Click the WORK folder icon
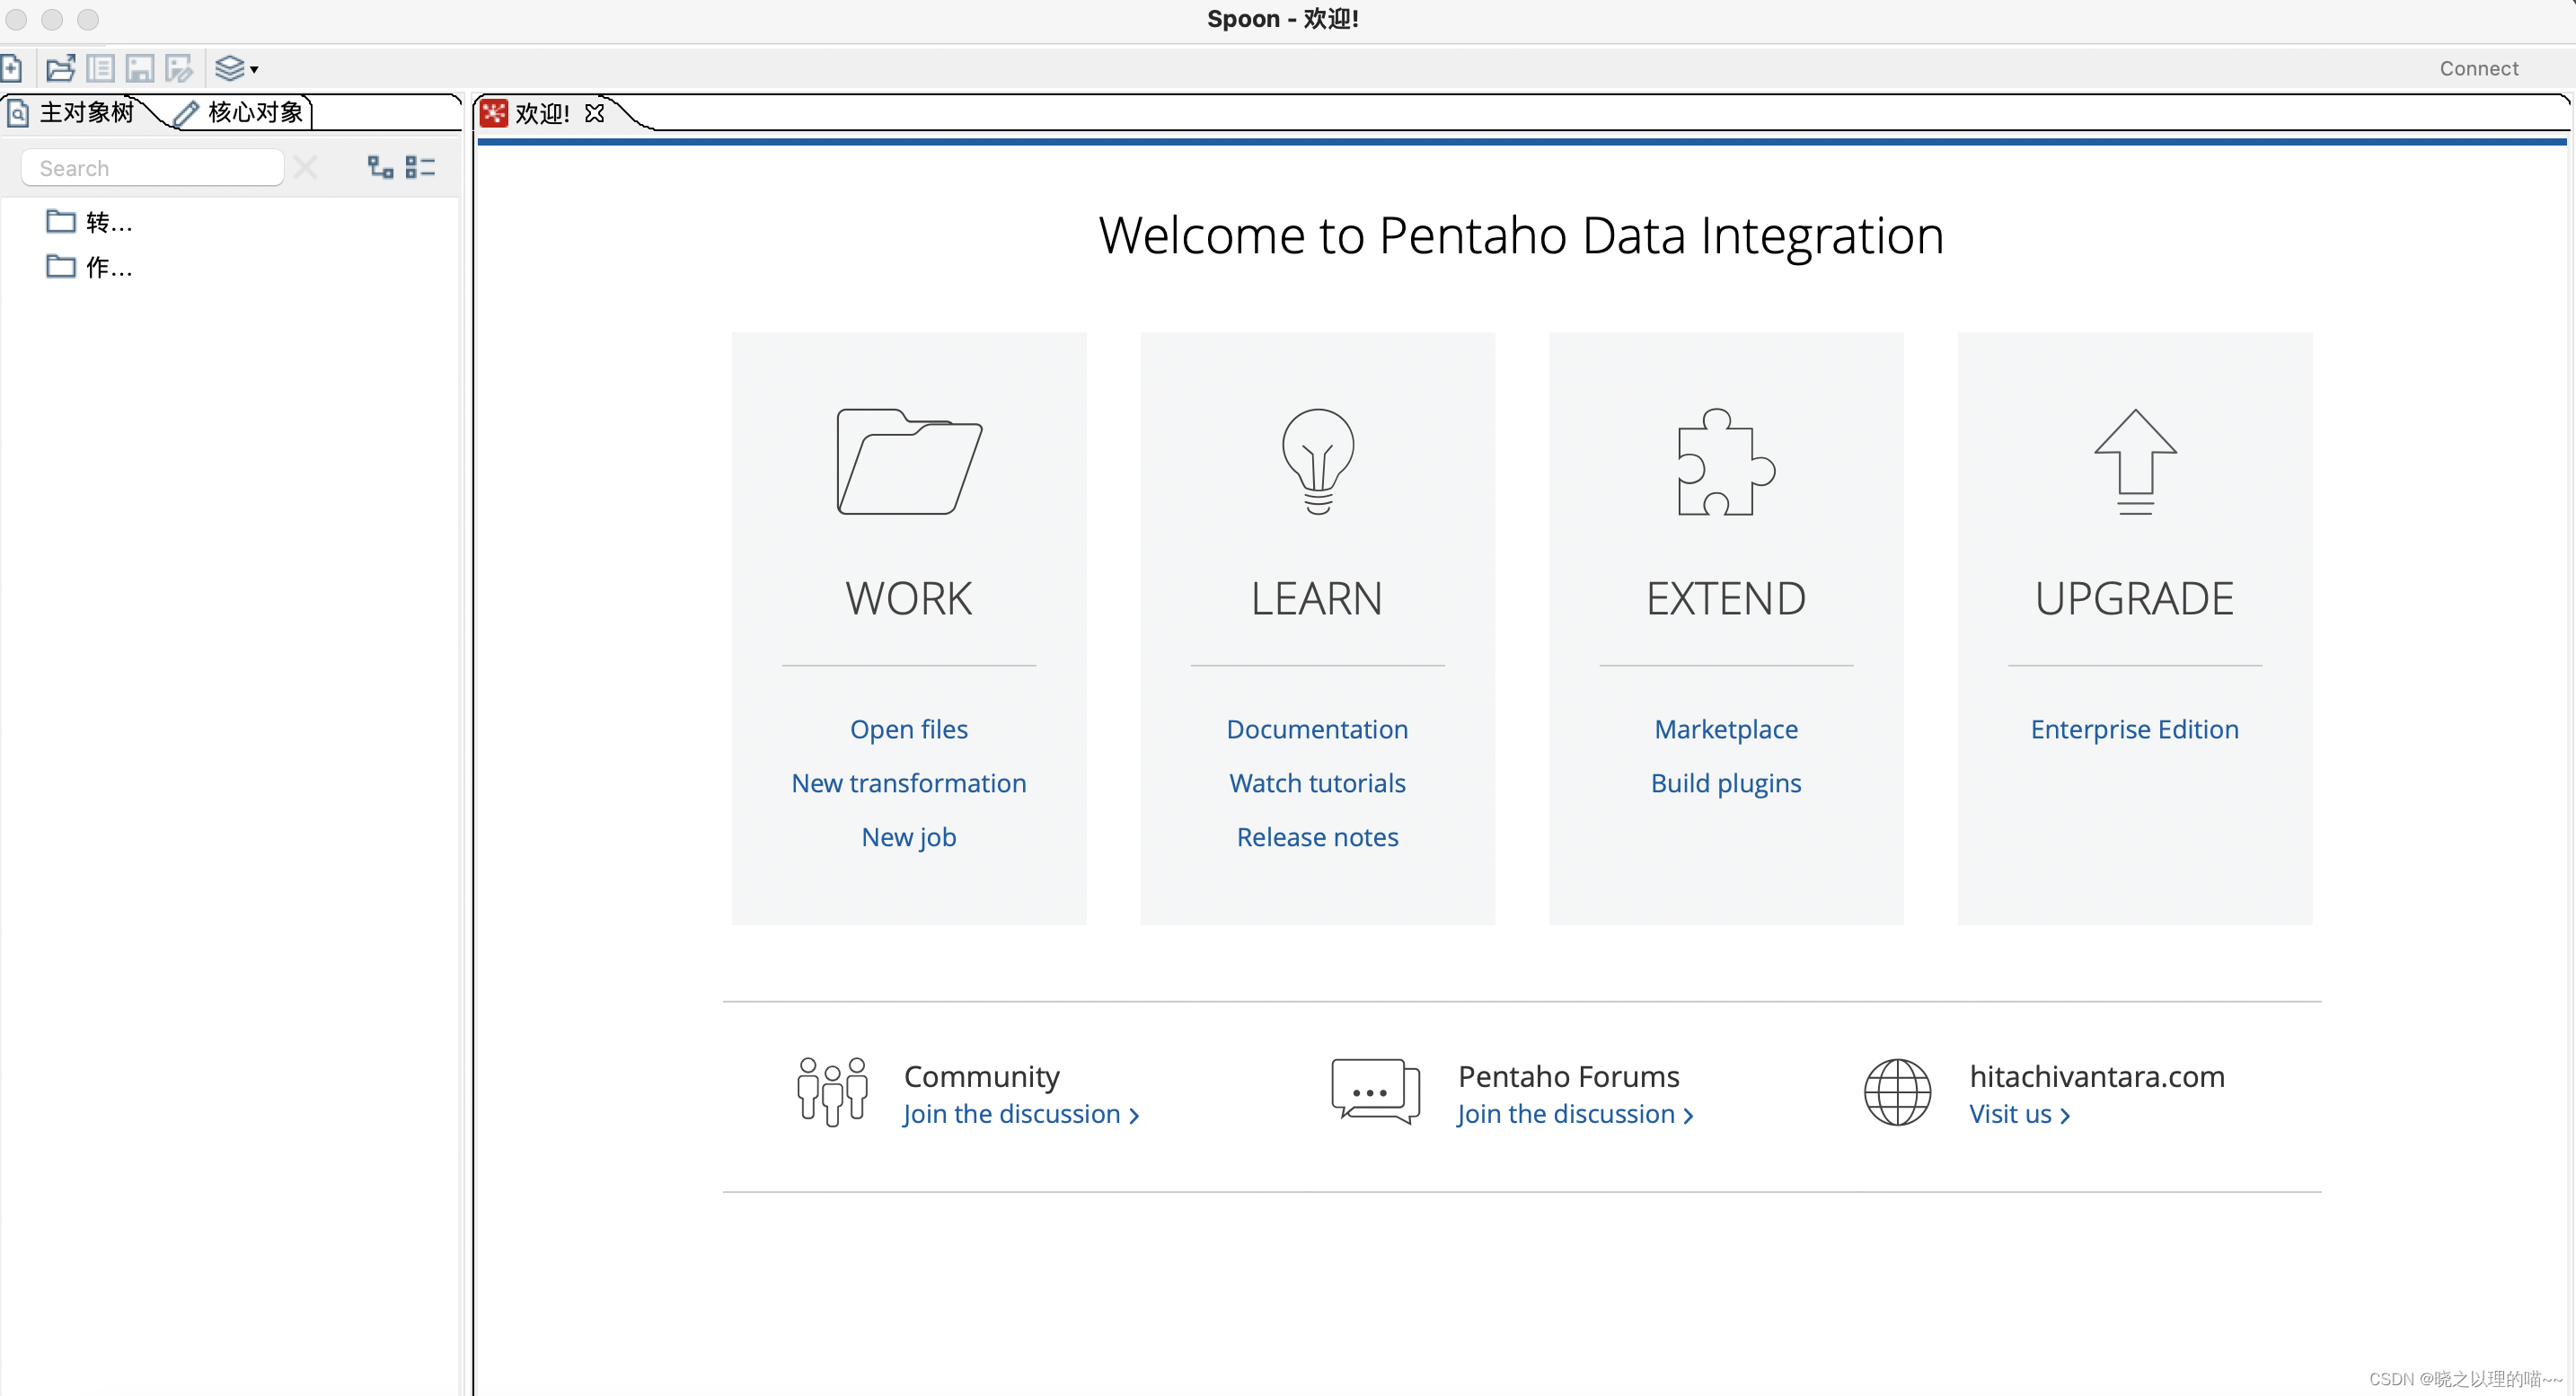 pyautogui.click(x=909, y=461)
